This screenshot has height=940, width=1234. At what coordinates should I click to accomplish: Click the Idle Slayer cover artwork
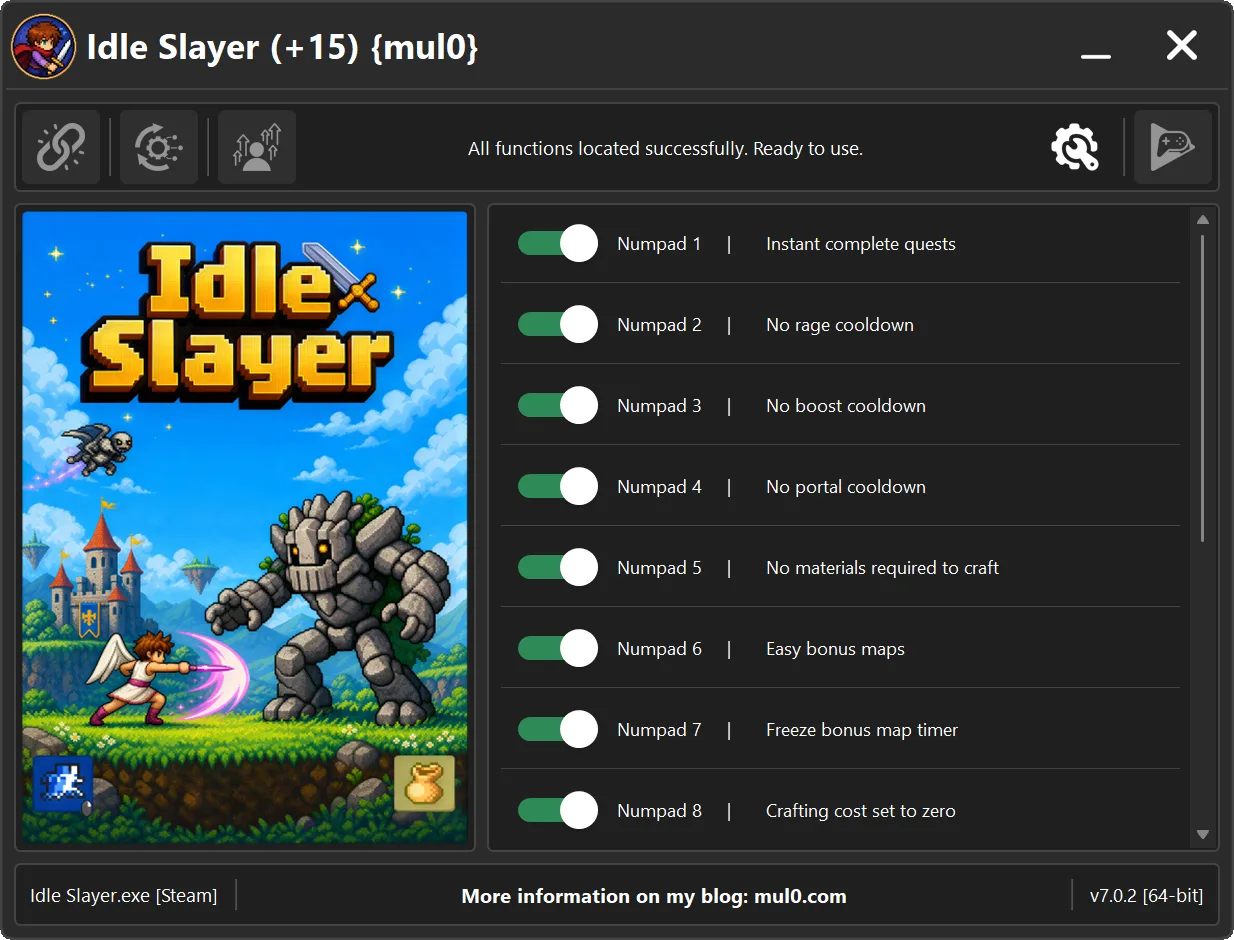coord(245,527)
